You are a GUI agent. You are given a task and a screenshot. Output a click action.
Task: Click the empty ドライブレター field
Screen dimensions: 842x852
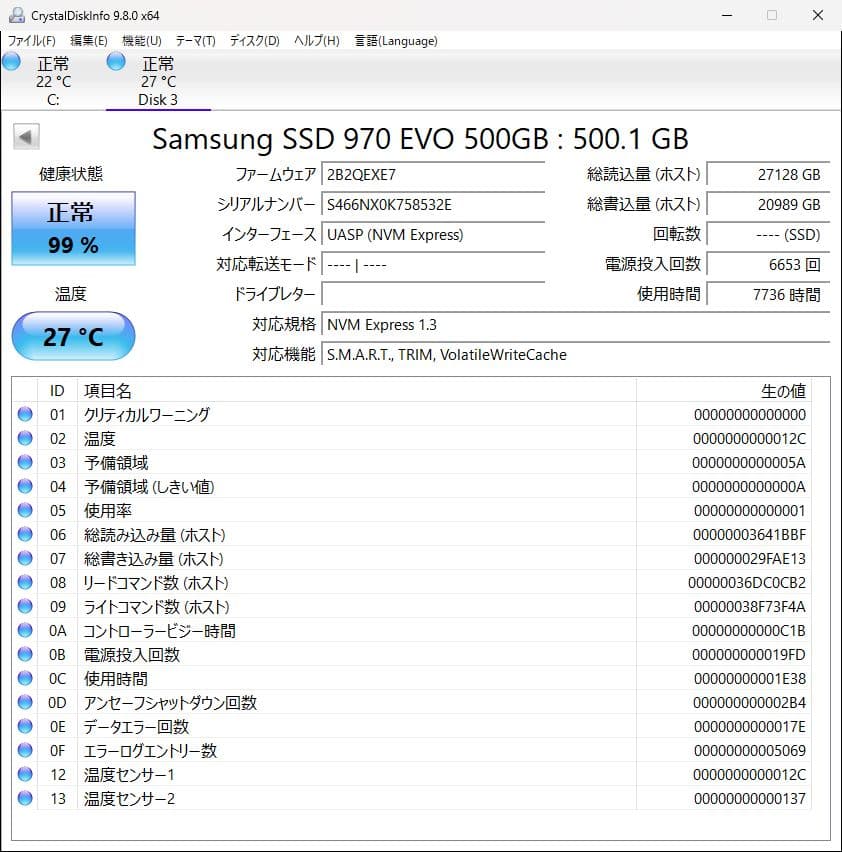tap(433, 295)
